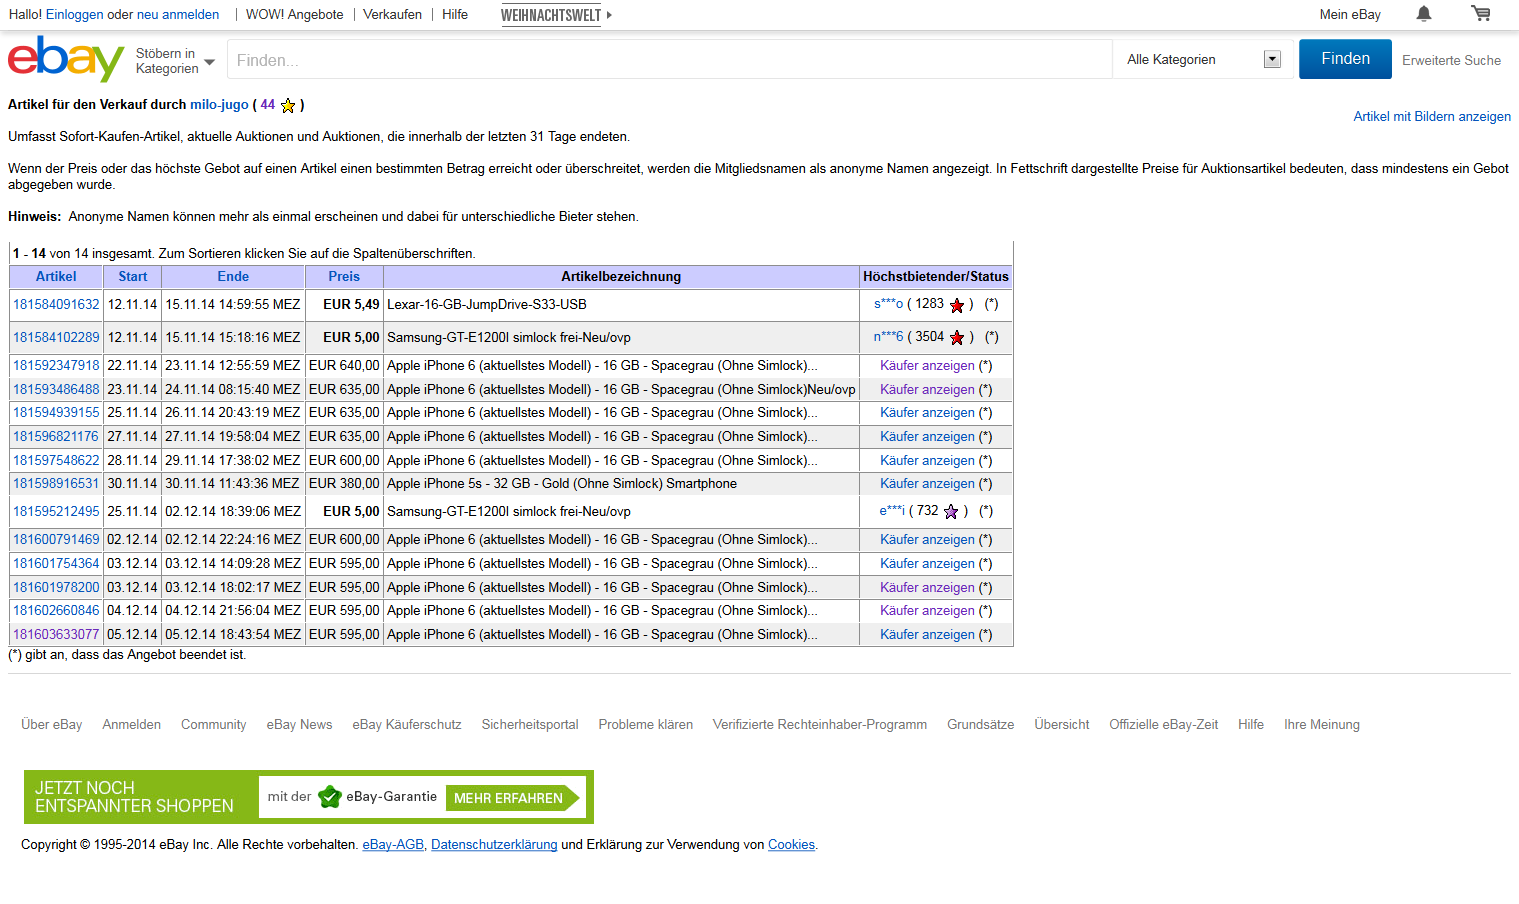
Task: Sort by the Artikel column header
Action: [56, 277]
